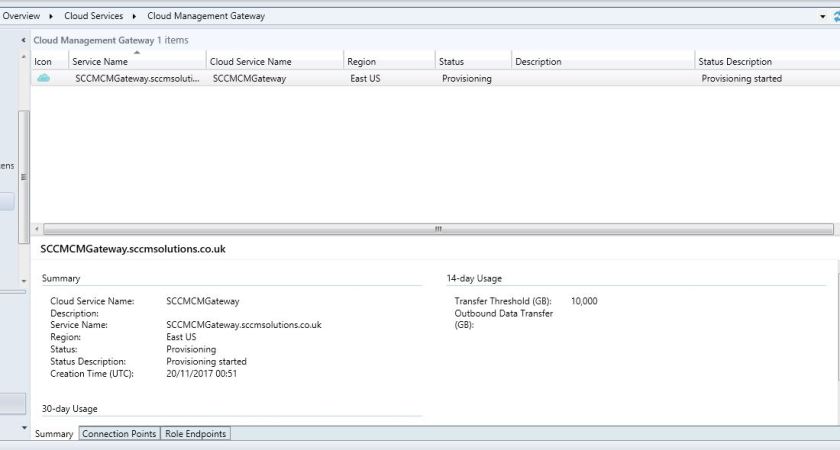
Task: Click the Creation Time value 20/11/2017 00:51
Action: (x=201, y=374)
